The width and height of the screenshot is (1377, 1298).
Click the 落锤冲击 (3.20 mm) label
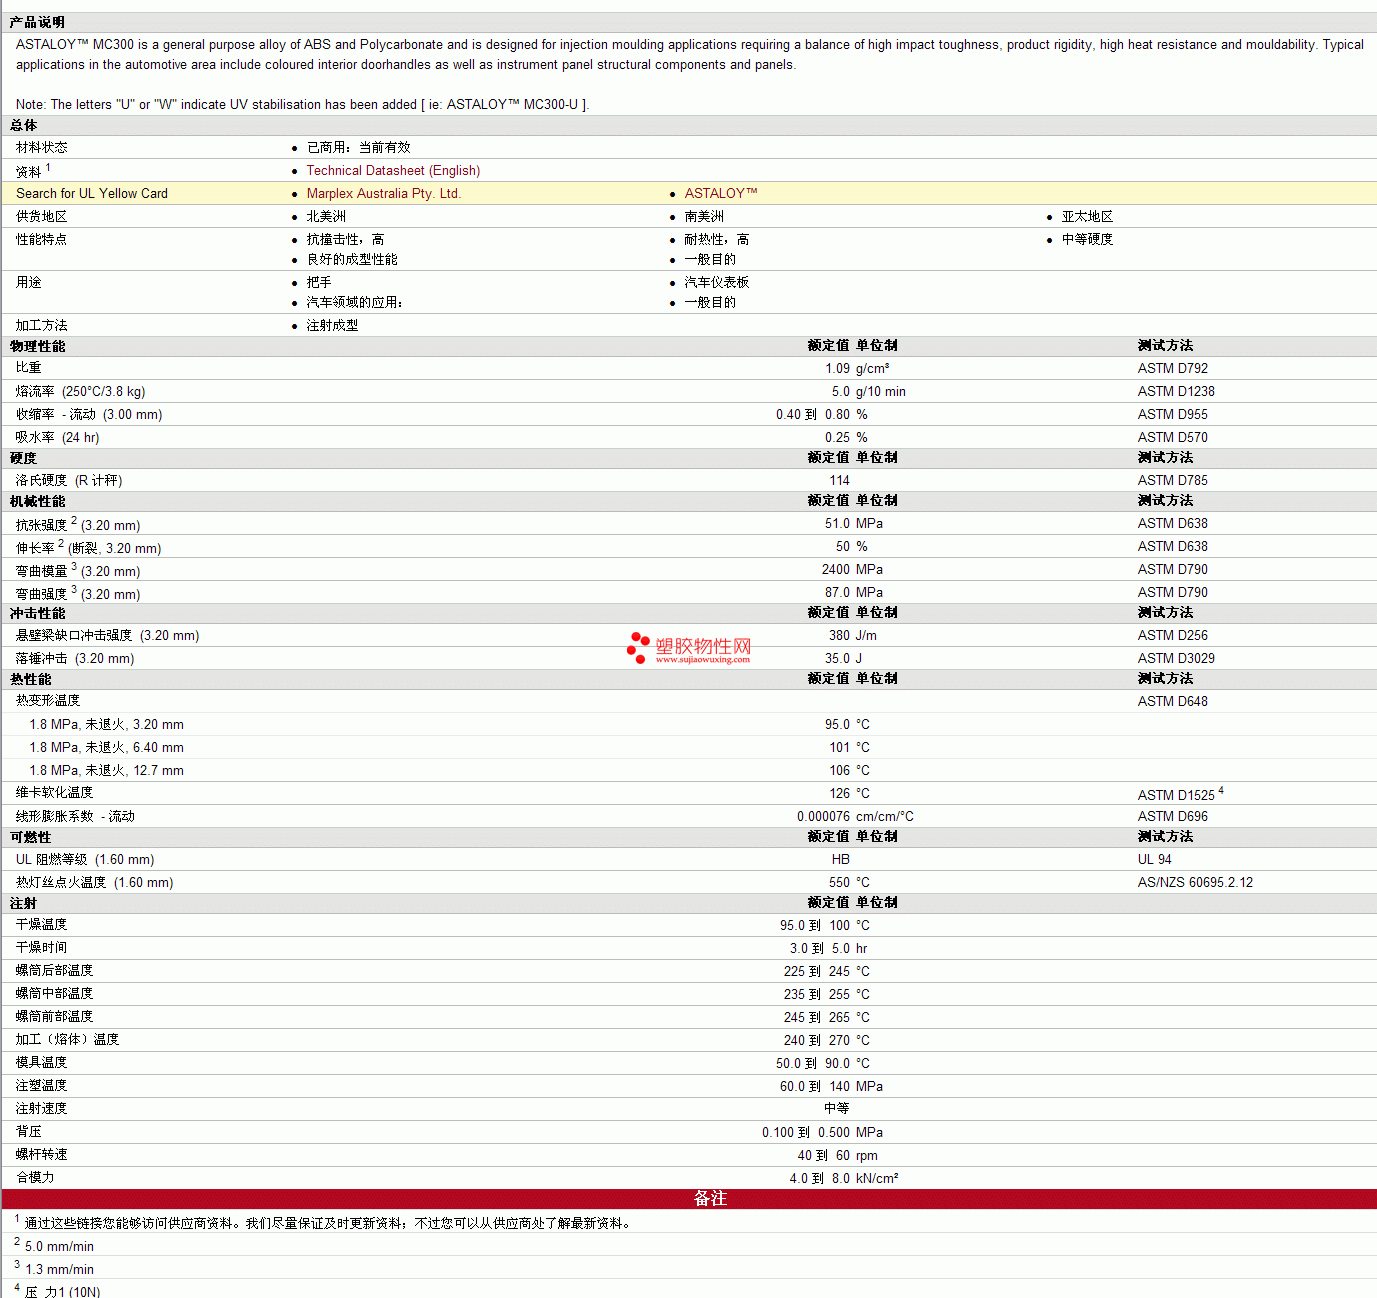click(x=75, y=659)
